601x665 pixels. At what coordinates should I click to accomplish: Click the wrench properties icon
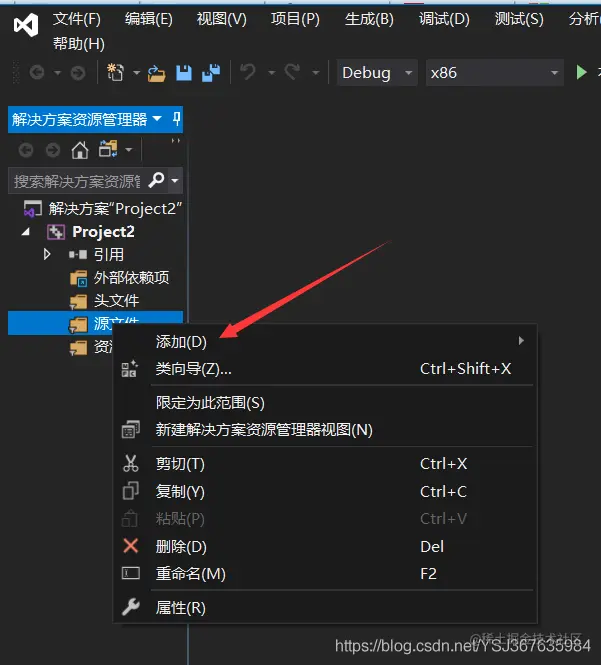point(131,607)
